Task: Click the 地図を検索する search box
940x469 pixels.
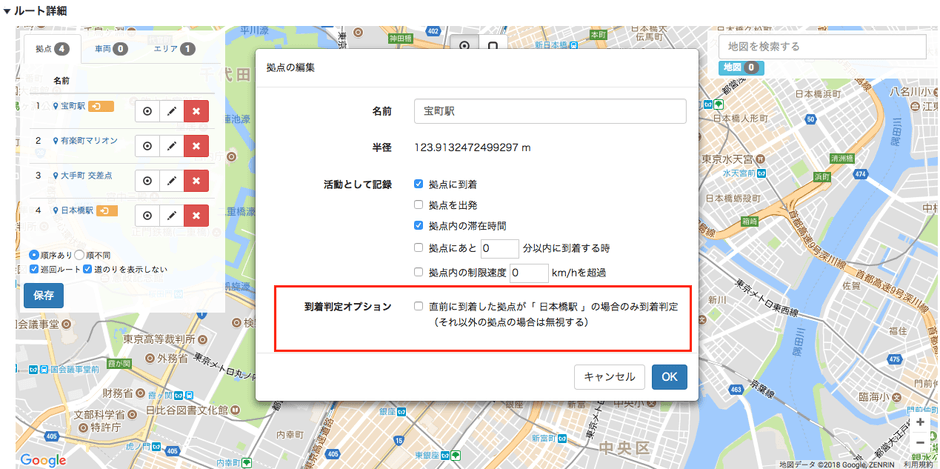Action: pos(822,46)
